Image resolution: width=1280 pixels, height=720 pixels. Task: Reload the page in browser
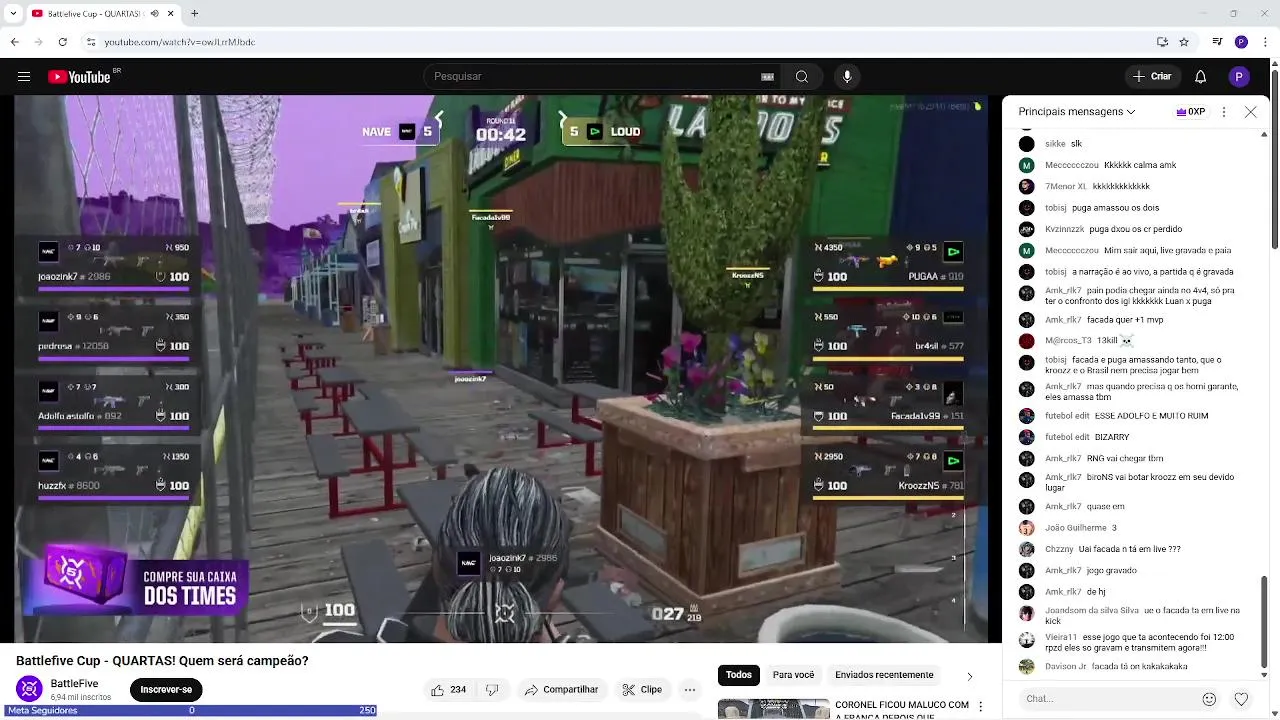click(x=62, y=42)
